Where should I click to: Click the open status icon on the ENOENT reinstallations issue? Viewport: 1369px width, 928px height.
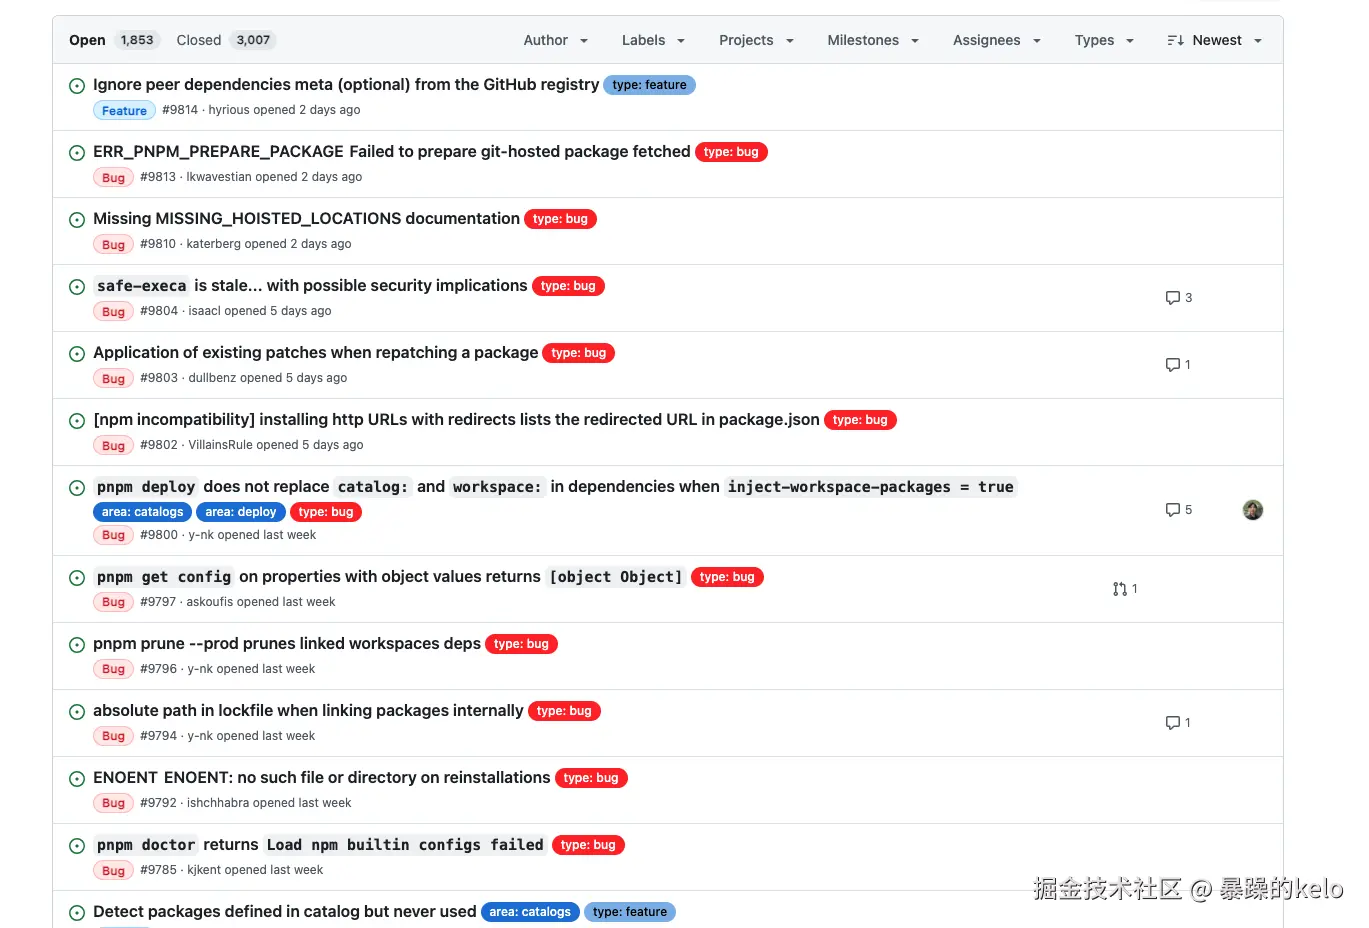tap(77, 777)
